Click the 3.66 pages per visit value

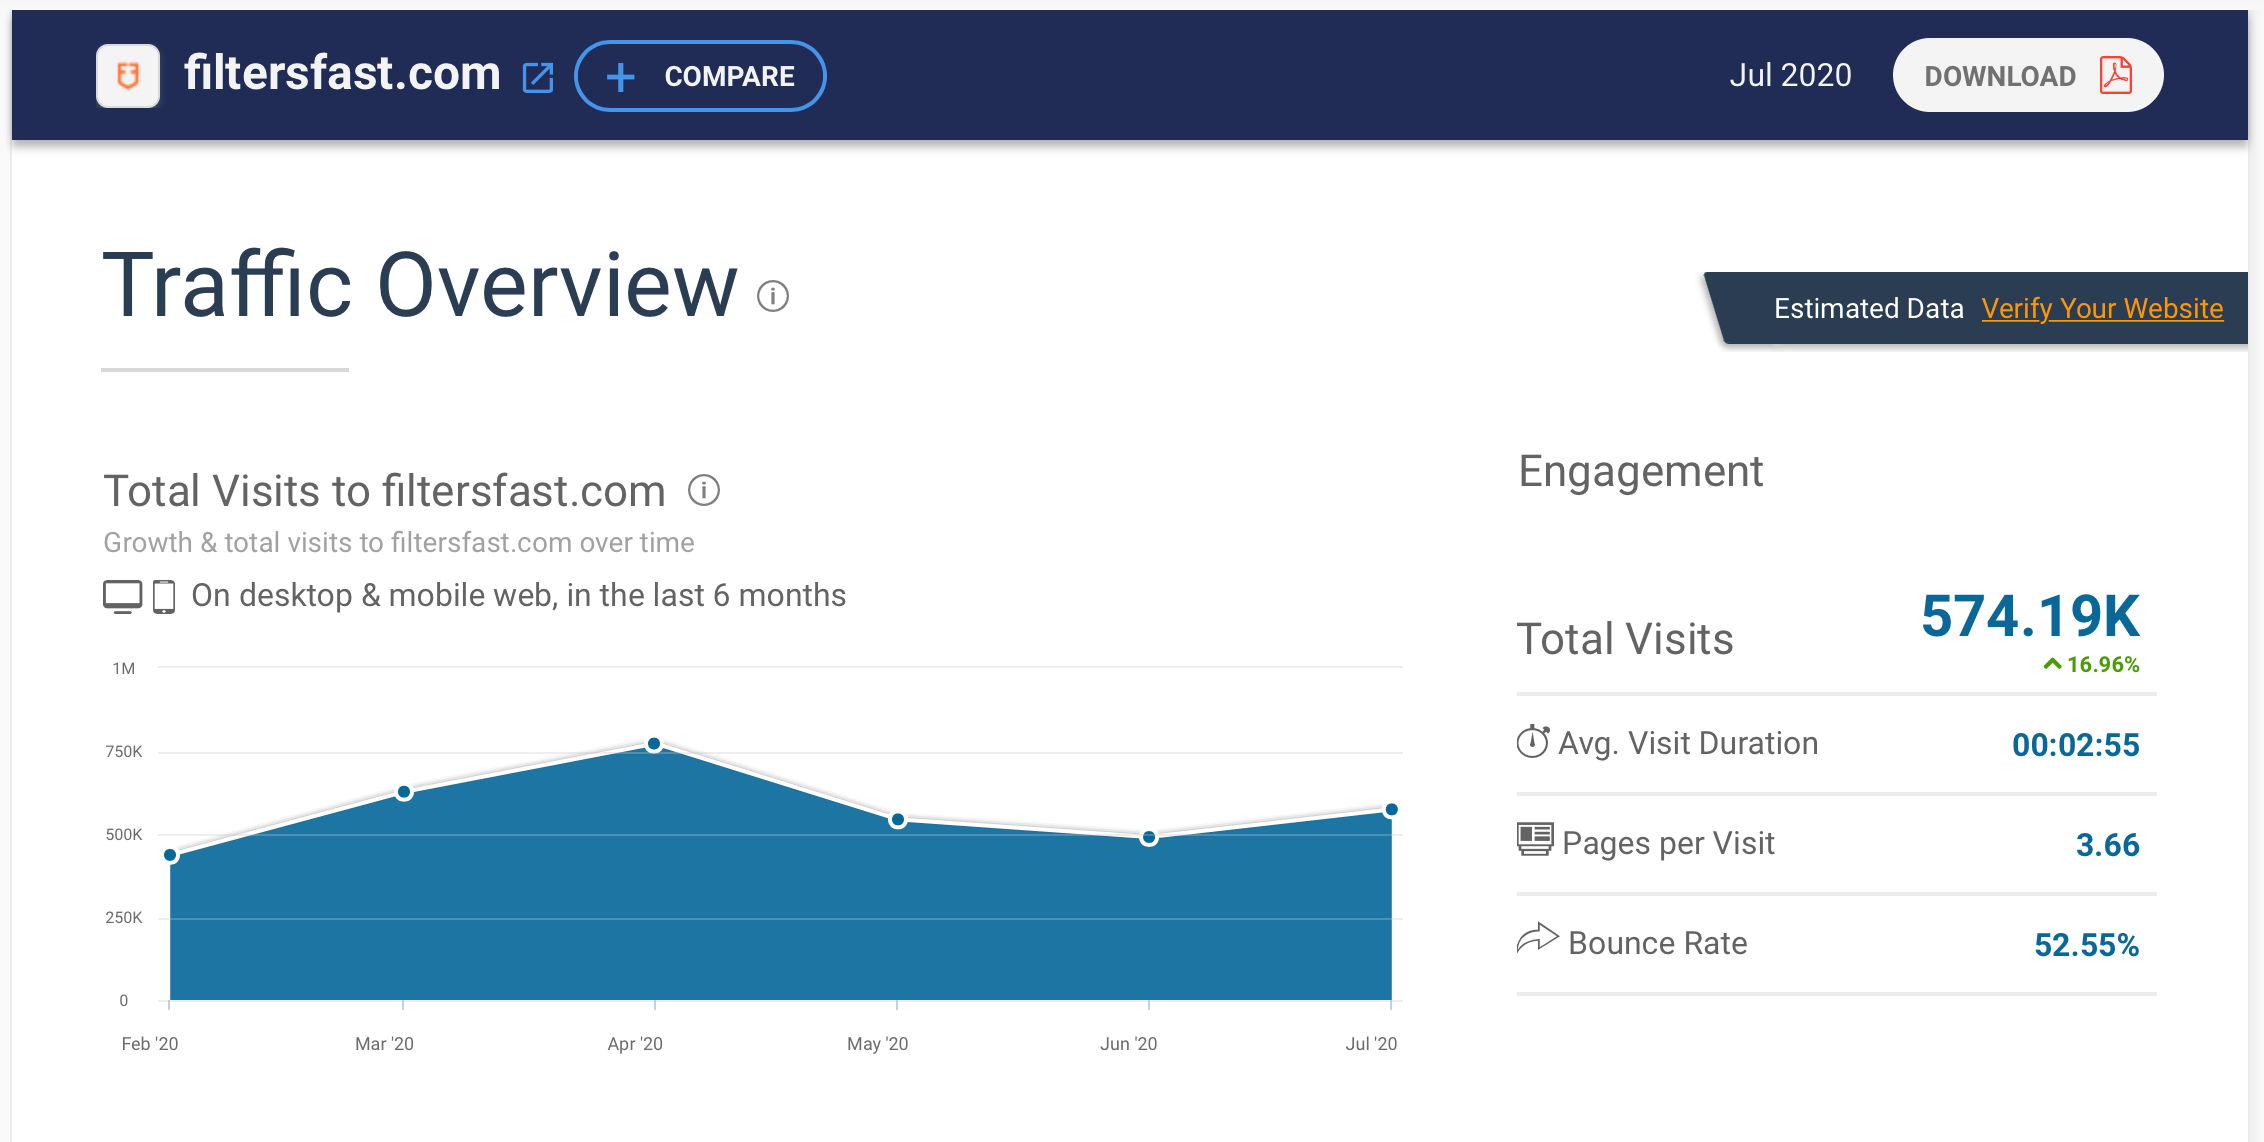2108,845
